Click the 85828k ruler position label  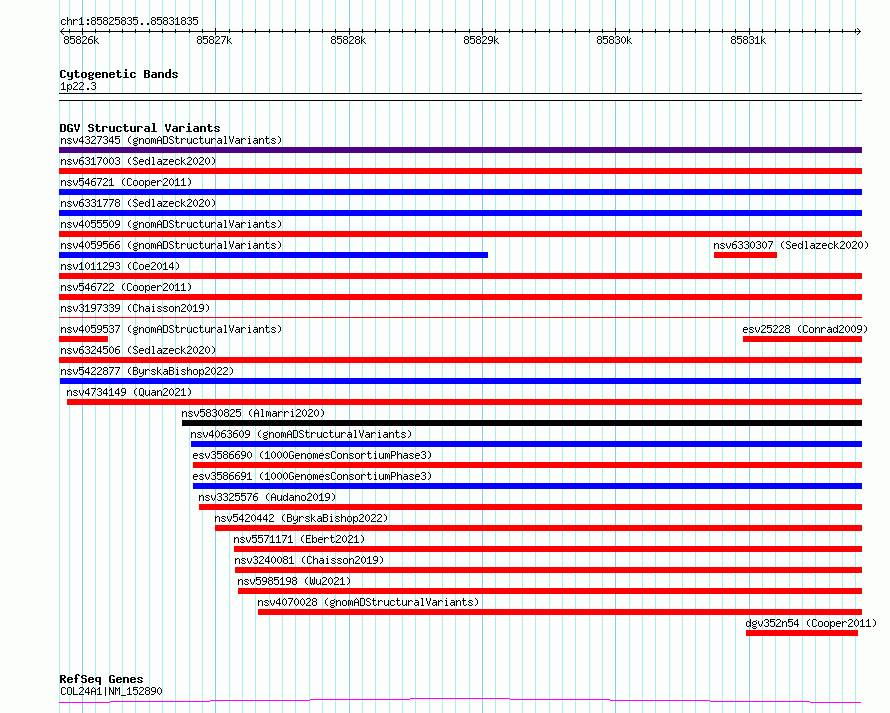[x=348, y=40]
